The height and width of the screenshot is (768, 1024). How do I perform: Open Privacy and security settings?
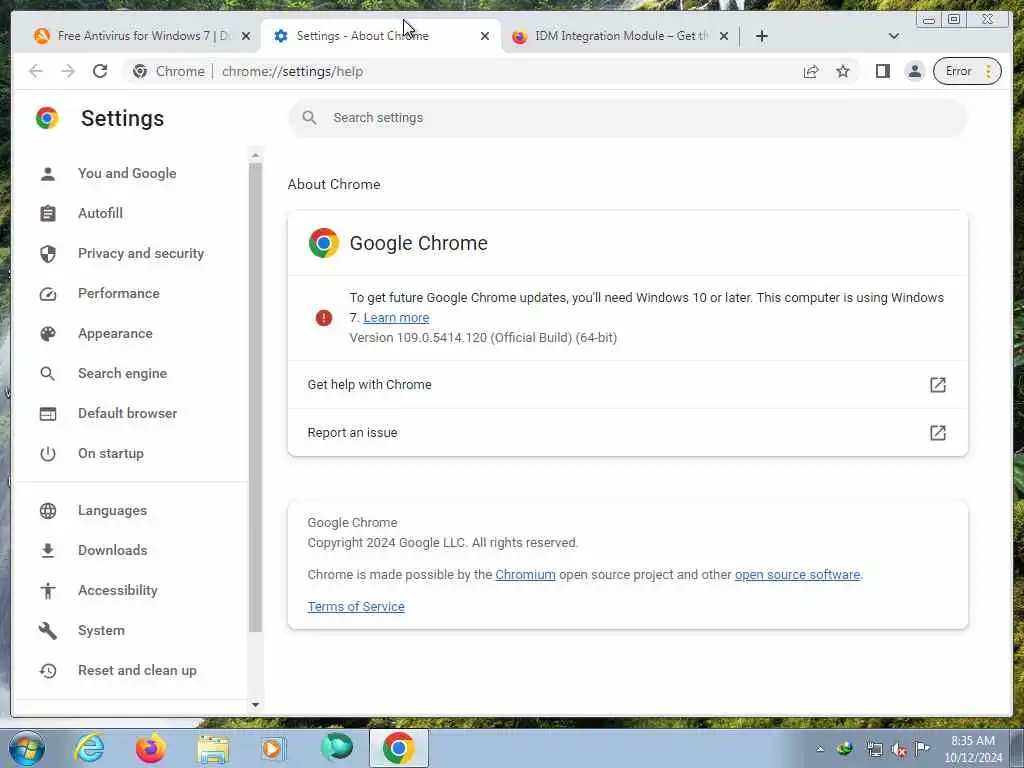[x=140, y=253]
